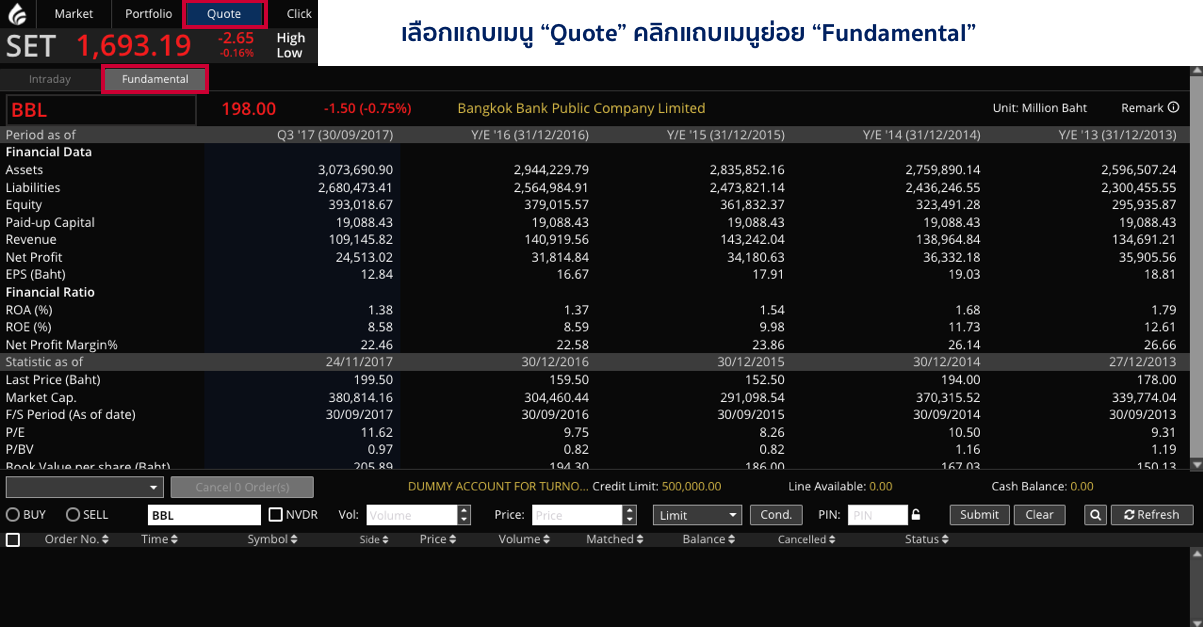Switch to the Intraday sub-tab

(50, 79)
